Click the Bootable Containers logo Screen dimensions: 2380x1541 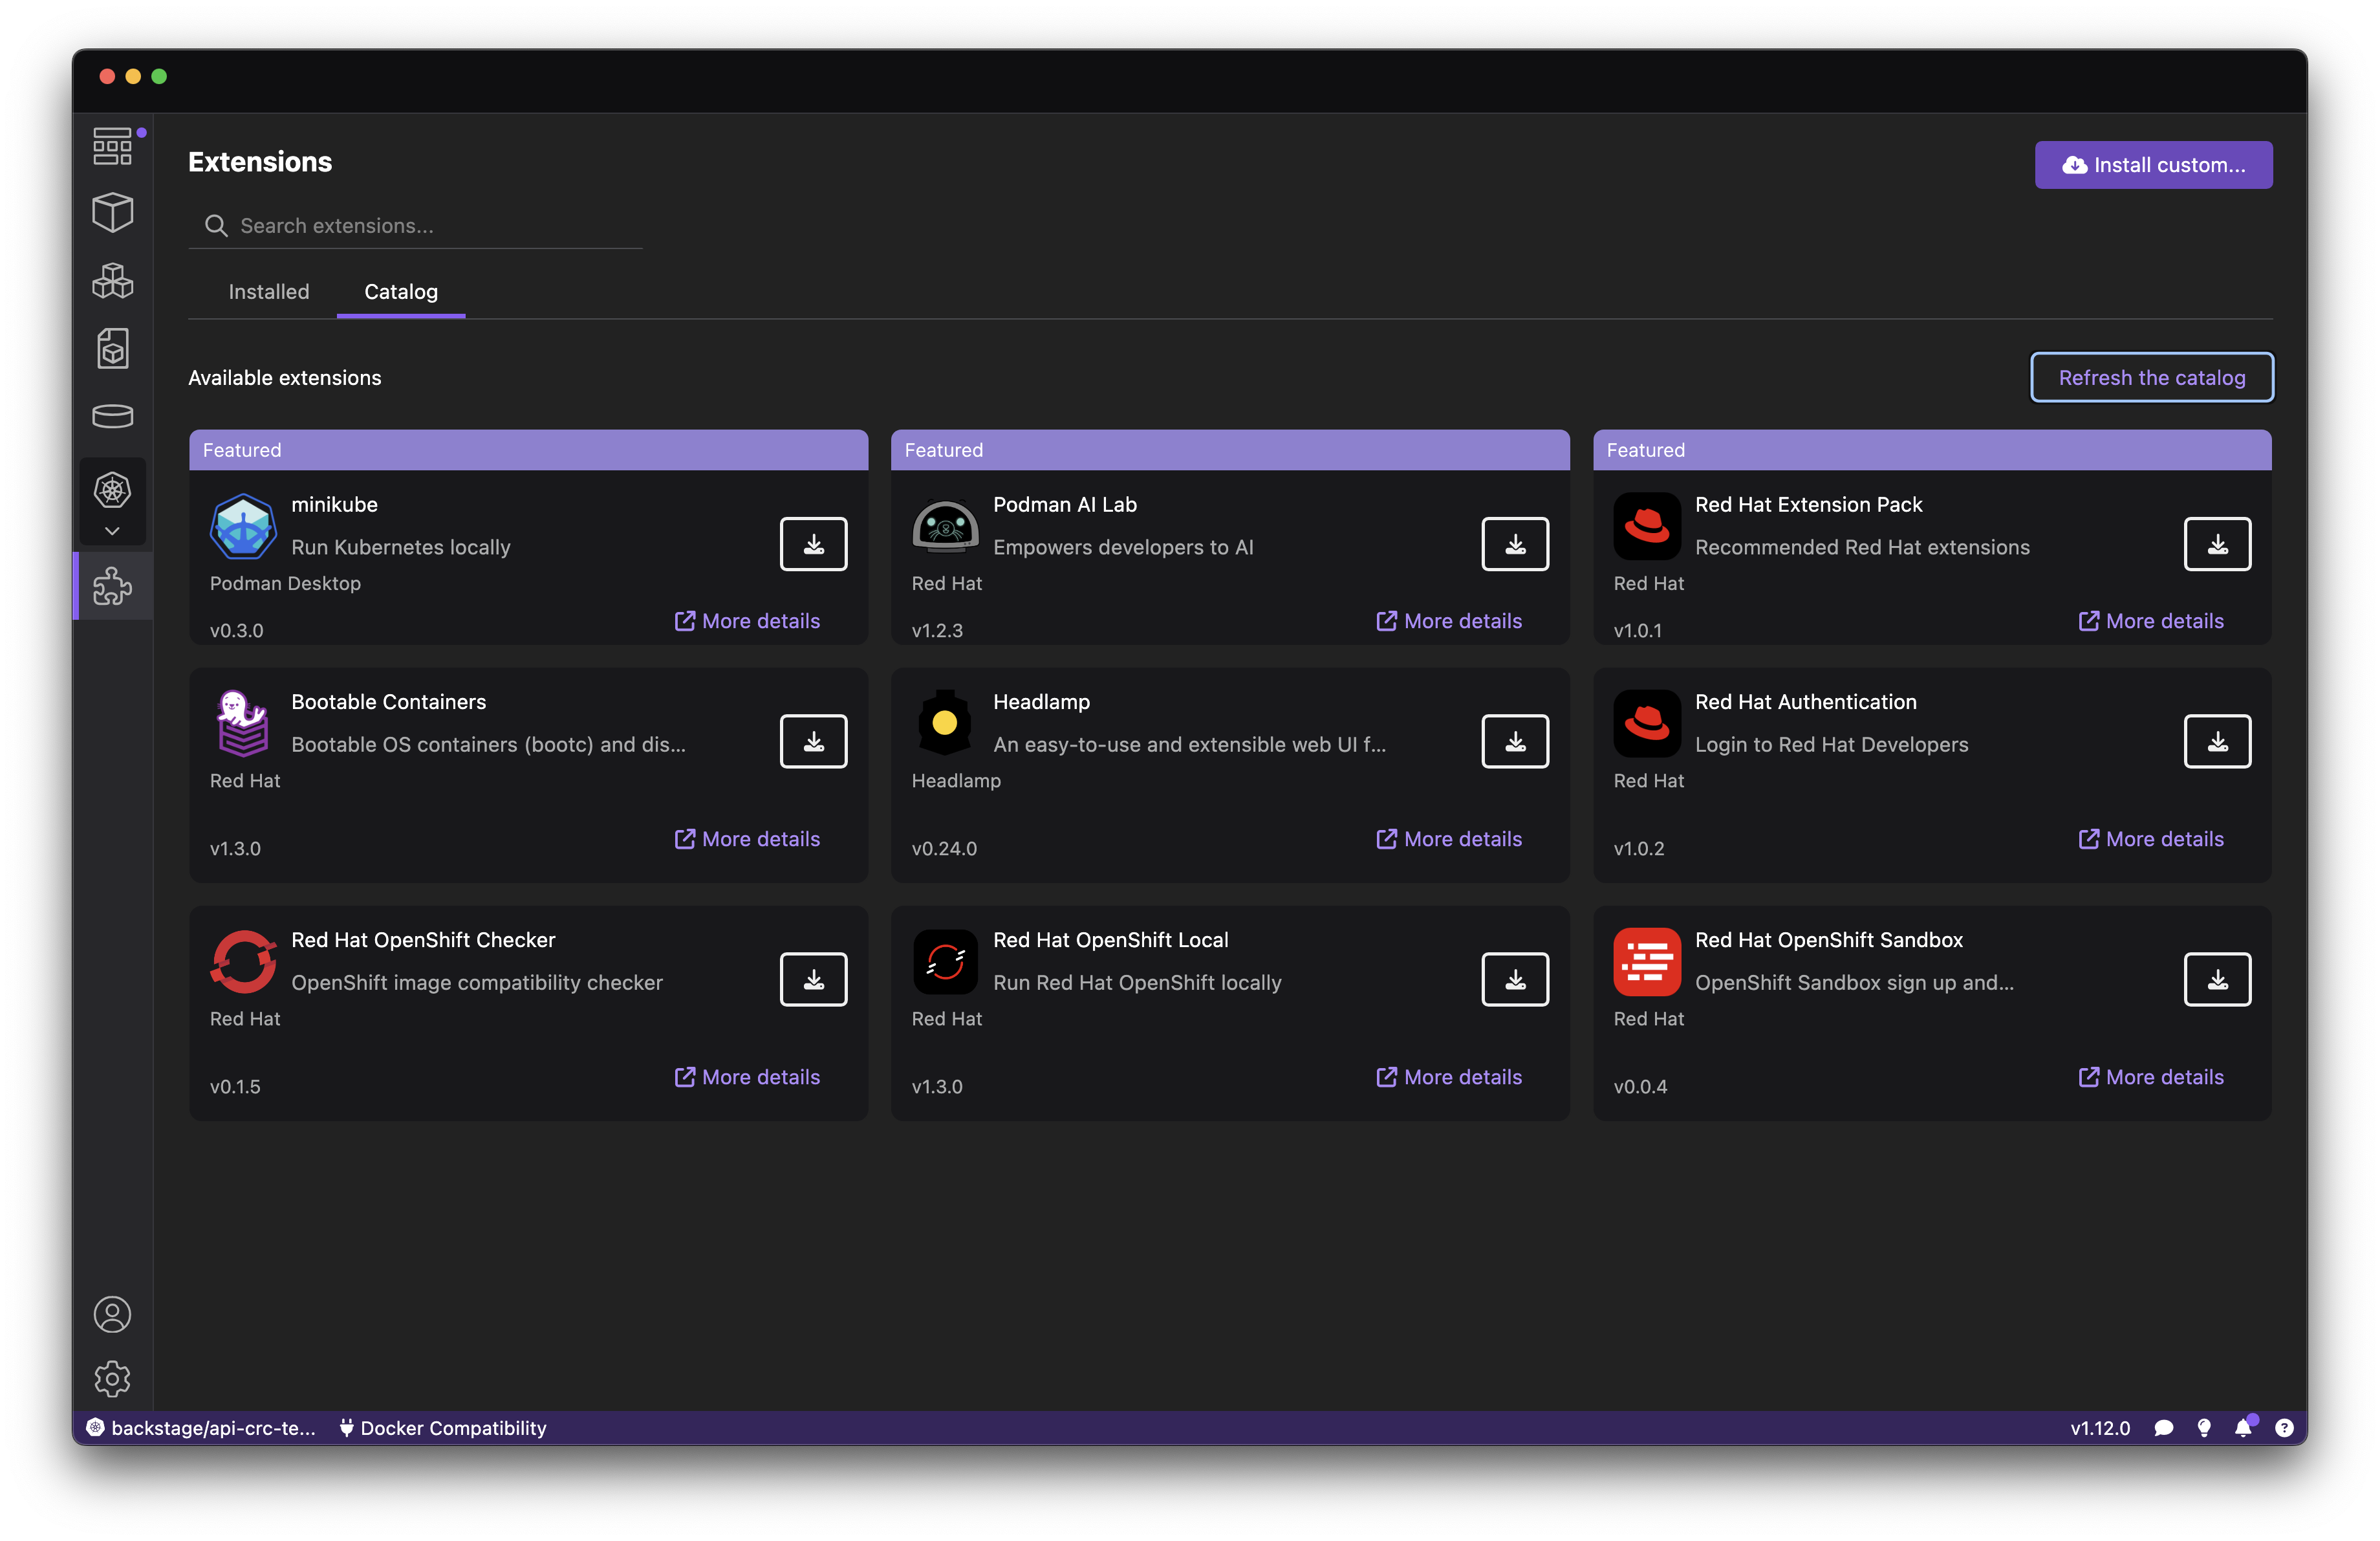(243, 723)
